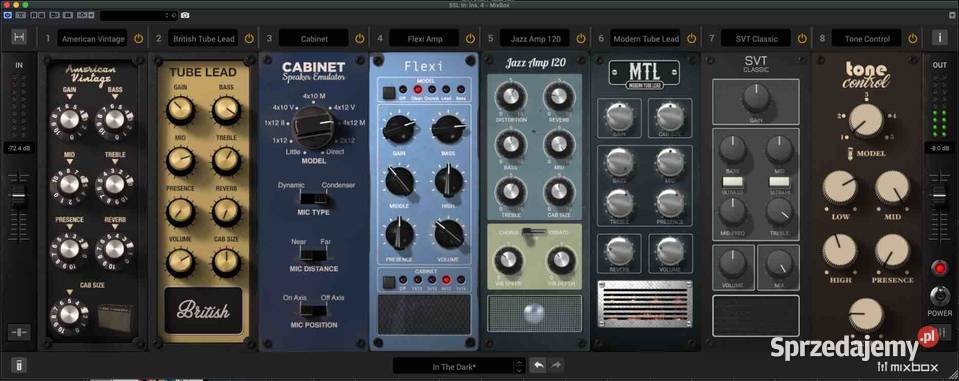The height and width of the screenshot is (381, 959).
Task: Select the Clean model LED on Flexi
Action: (417, 90)
